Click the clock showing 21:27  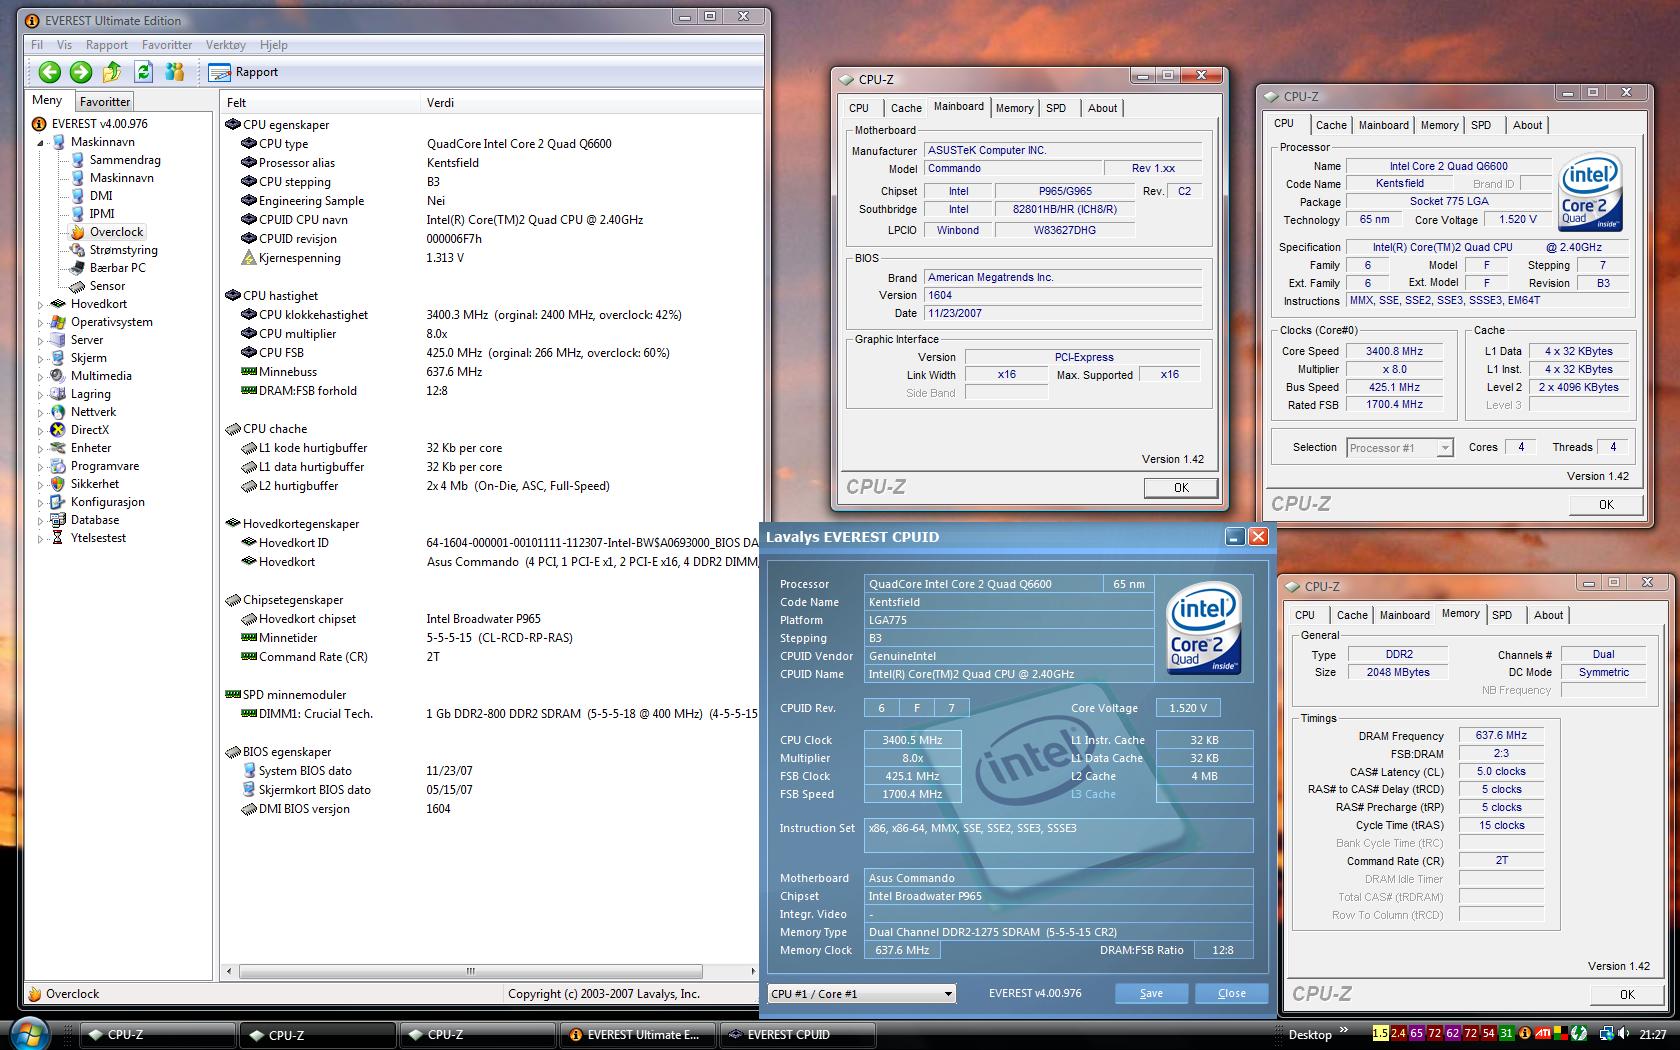(1652, 1034)
